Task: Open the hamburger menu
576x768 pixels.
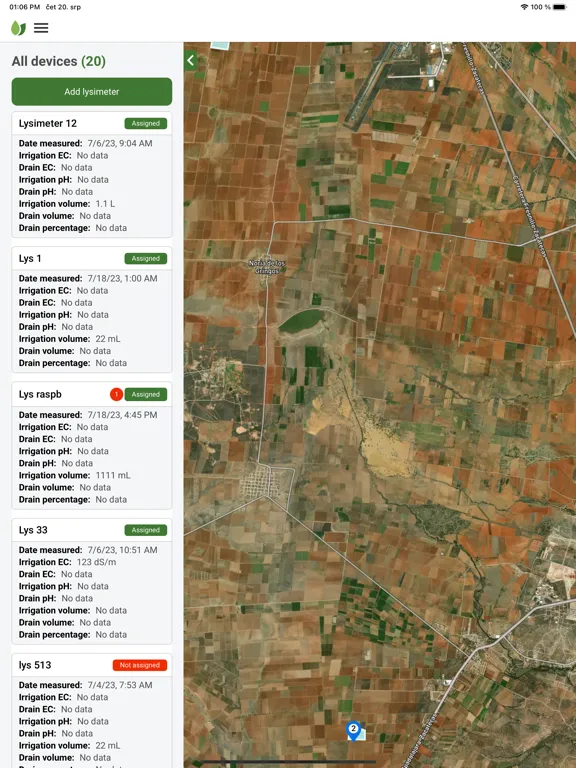Action: [x=41, y=28]
